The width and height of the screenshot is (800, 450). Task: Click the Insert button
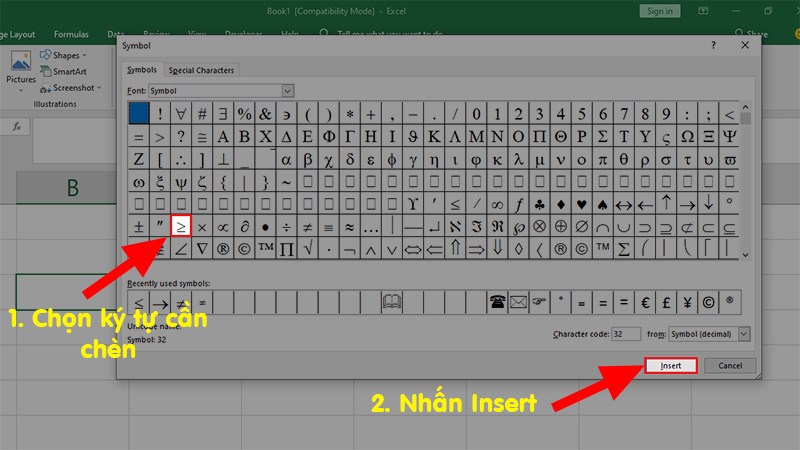[670, 365]
